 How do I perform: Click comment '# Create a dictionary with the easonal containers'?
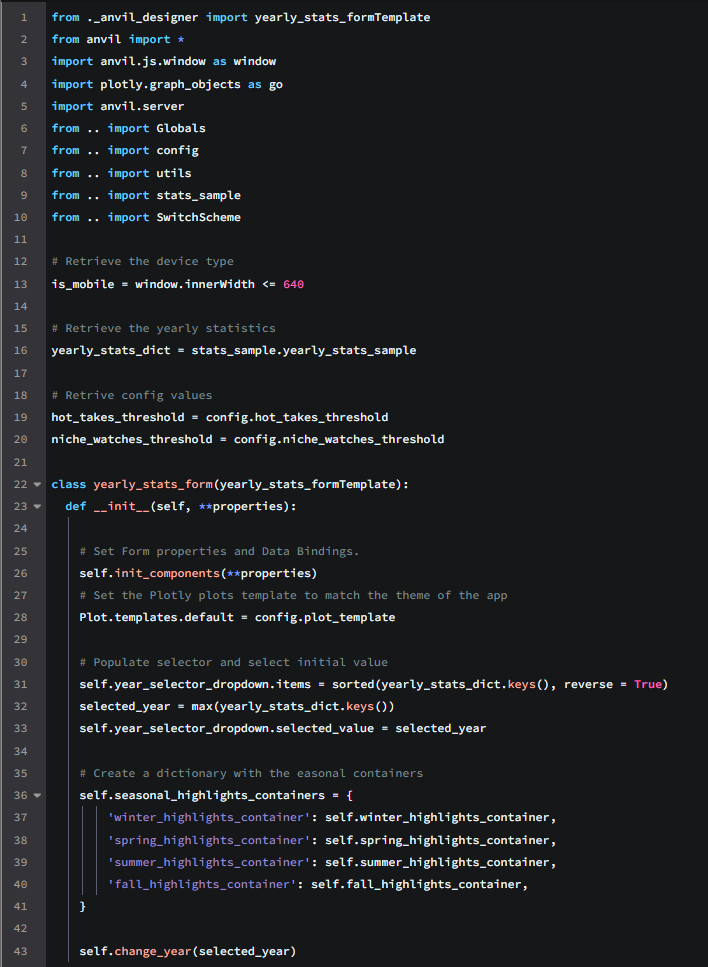tap(251, 773)
